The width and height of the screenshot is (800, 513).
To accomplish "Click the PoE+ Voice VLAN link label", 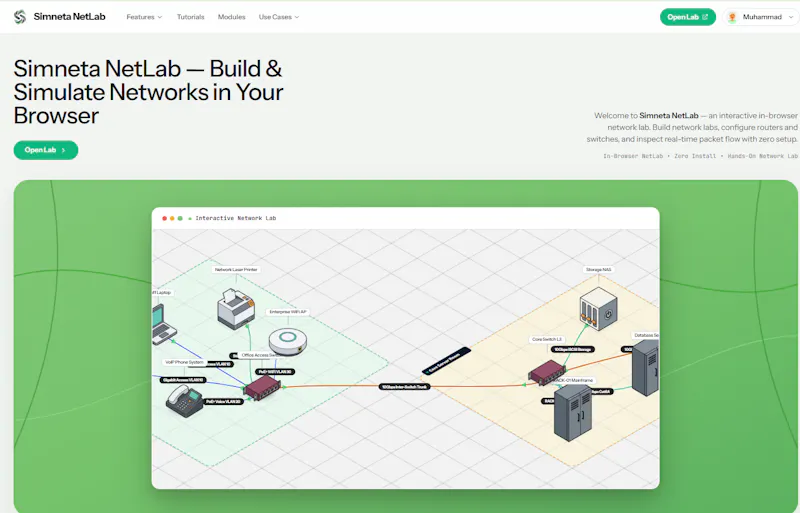I will pyautogui.click(x=223, y=402).
